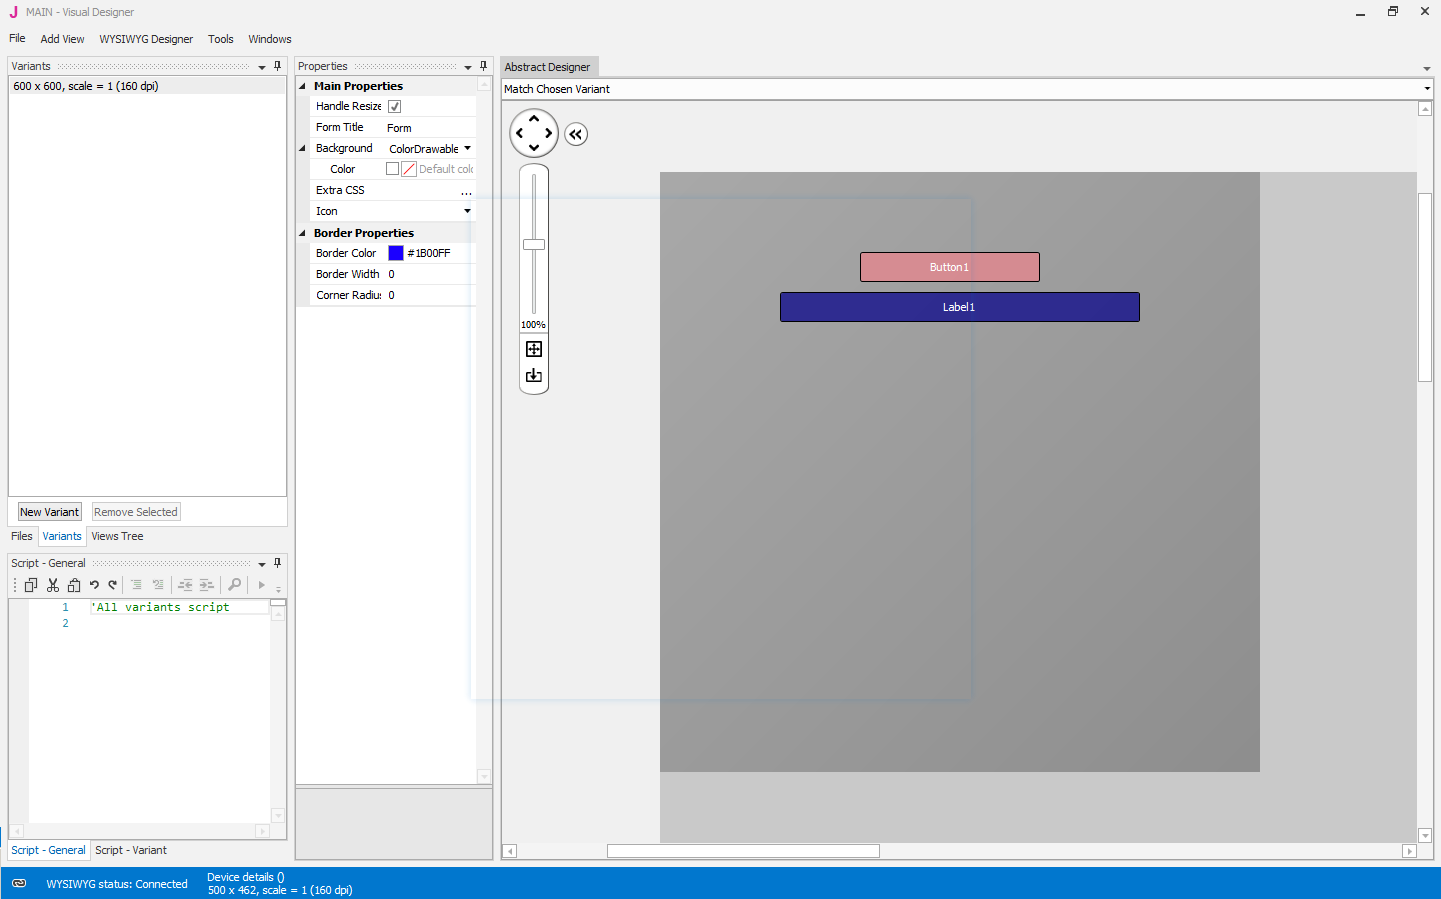Click the Corner Radius value field
This screenshot has height=899, width=1441.
[x=430, y=295]
